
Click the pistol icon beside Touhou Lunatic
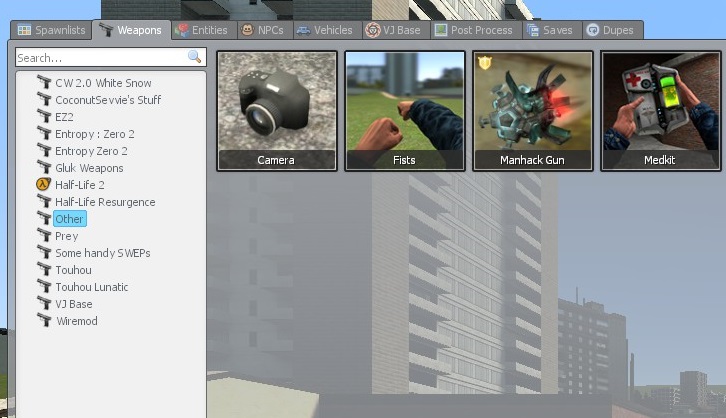(44, 287)
